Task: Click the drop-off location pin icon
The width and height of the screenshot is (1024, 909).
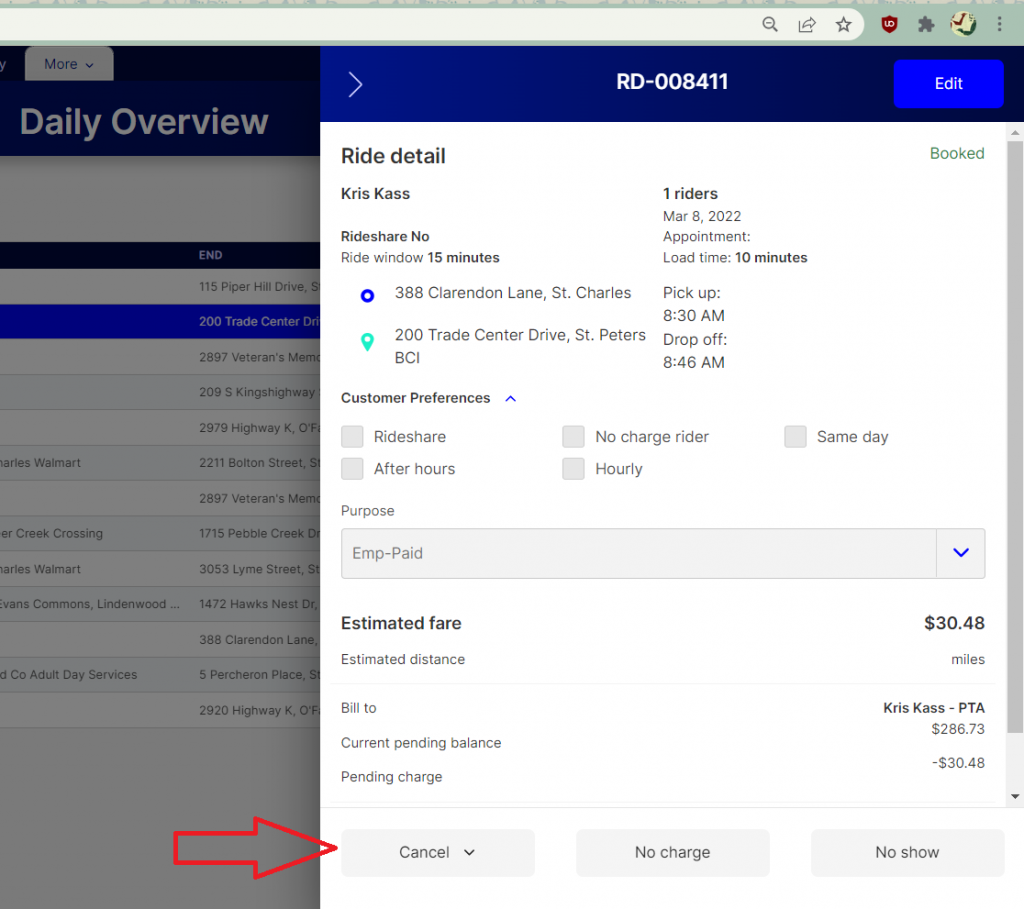Action: pyautogui.click(x=367, y=342)
